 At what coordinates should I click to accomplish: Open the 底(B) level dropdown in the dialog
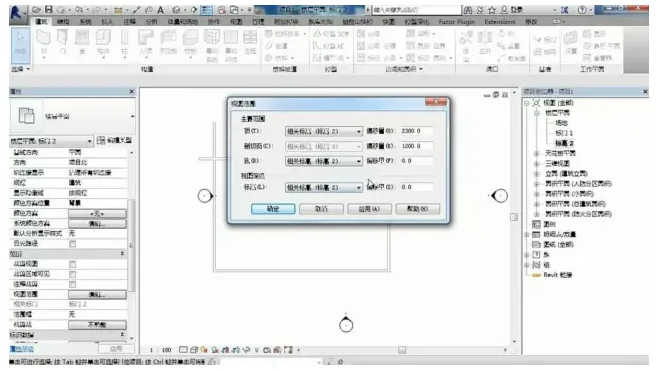point(323,161)
